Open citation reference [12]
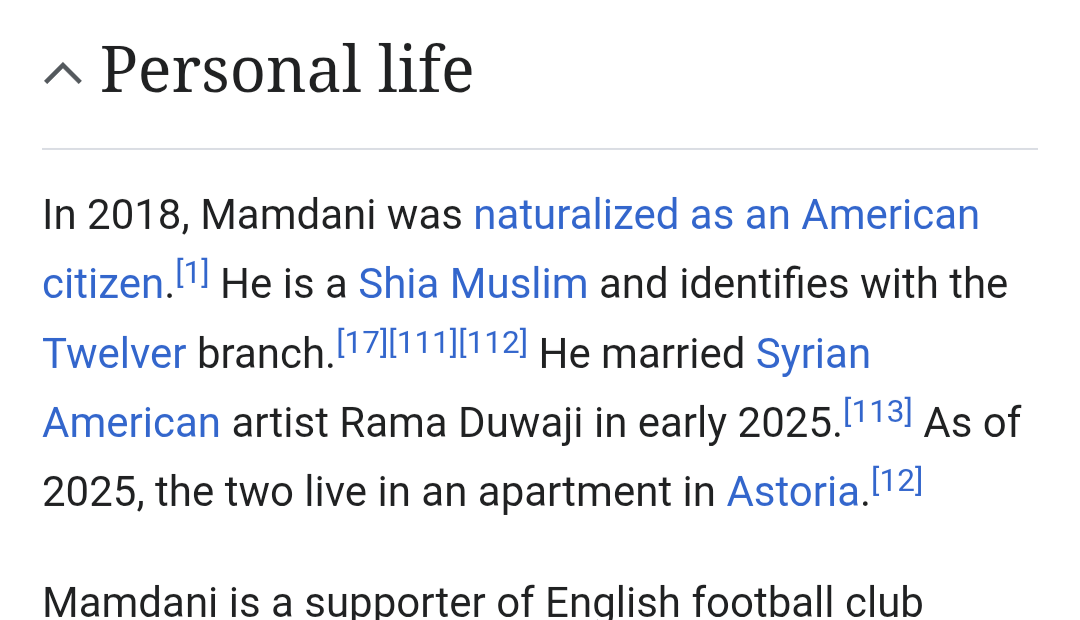The width and height of the screenshot is (1080, 620). pyautogui.click(x=897, y=481)
